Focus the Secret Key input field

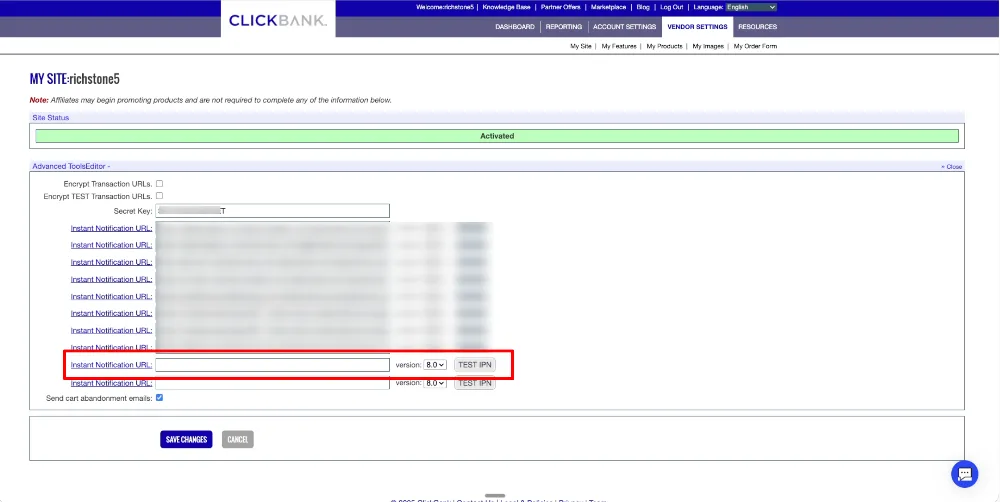pyautogui.click(x=272, y=211)
